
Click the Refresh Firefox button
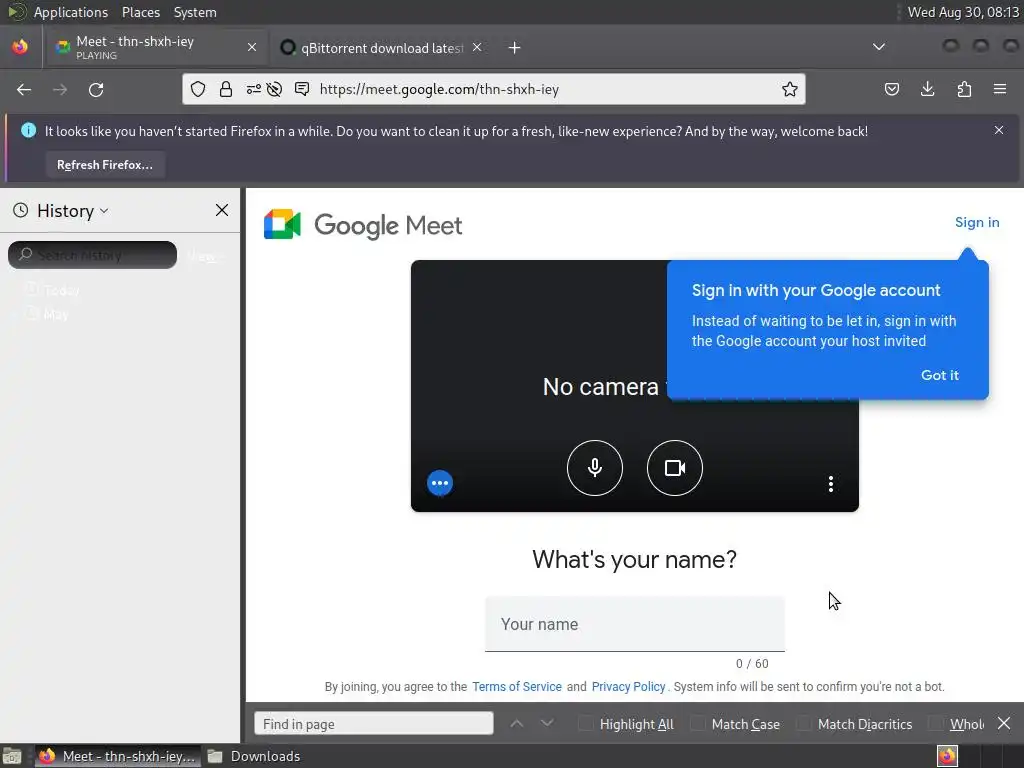tap(104, 165)
